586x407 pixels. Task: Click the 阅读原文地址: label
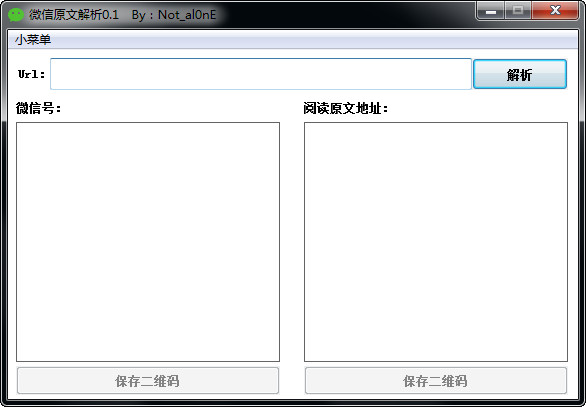[346, 108]
